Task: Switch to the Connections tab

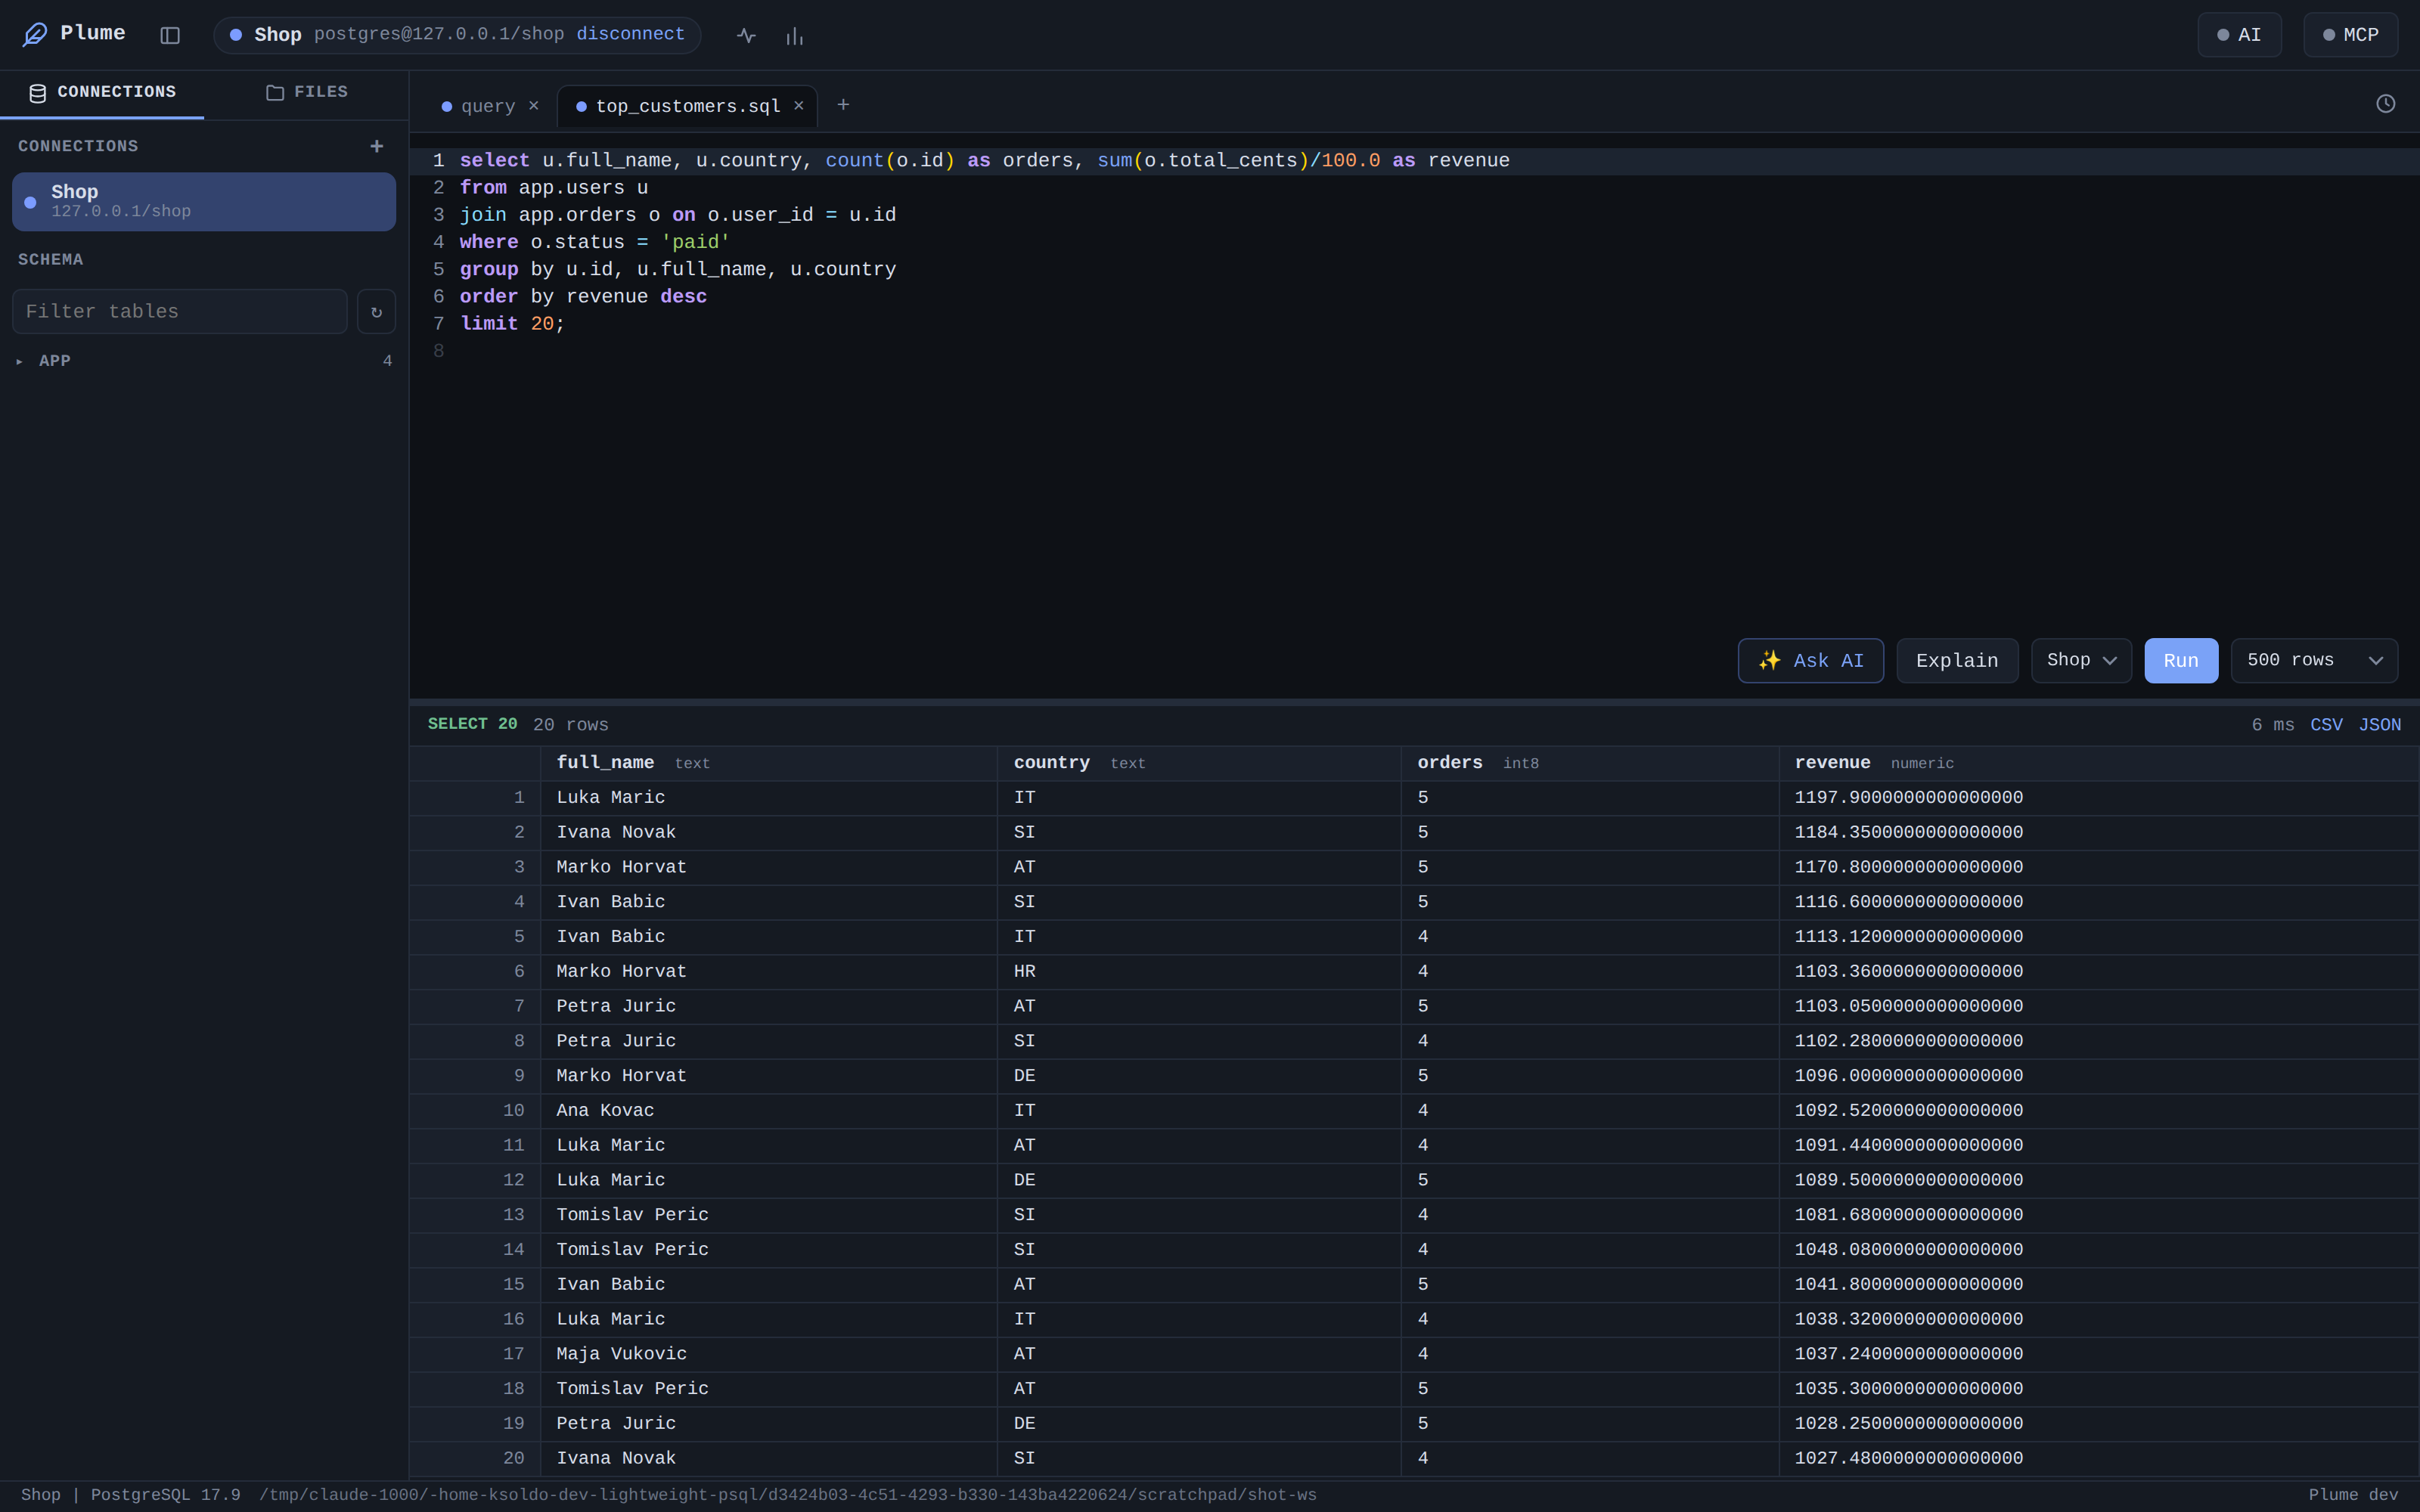Action: point(102,93)
